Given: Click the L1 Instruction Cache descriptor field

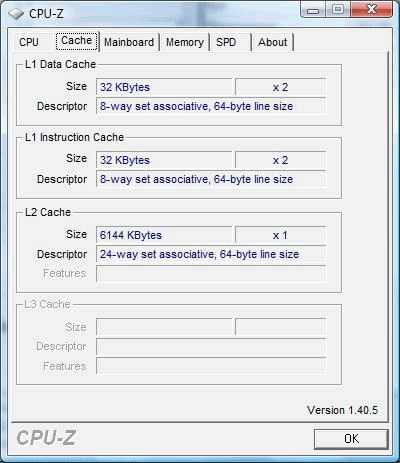Looking at the screenshot, I should click(x=211, y=179).
